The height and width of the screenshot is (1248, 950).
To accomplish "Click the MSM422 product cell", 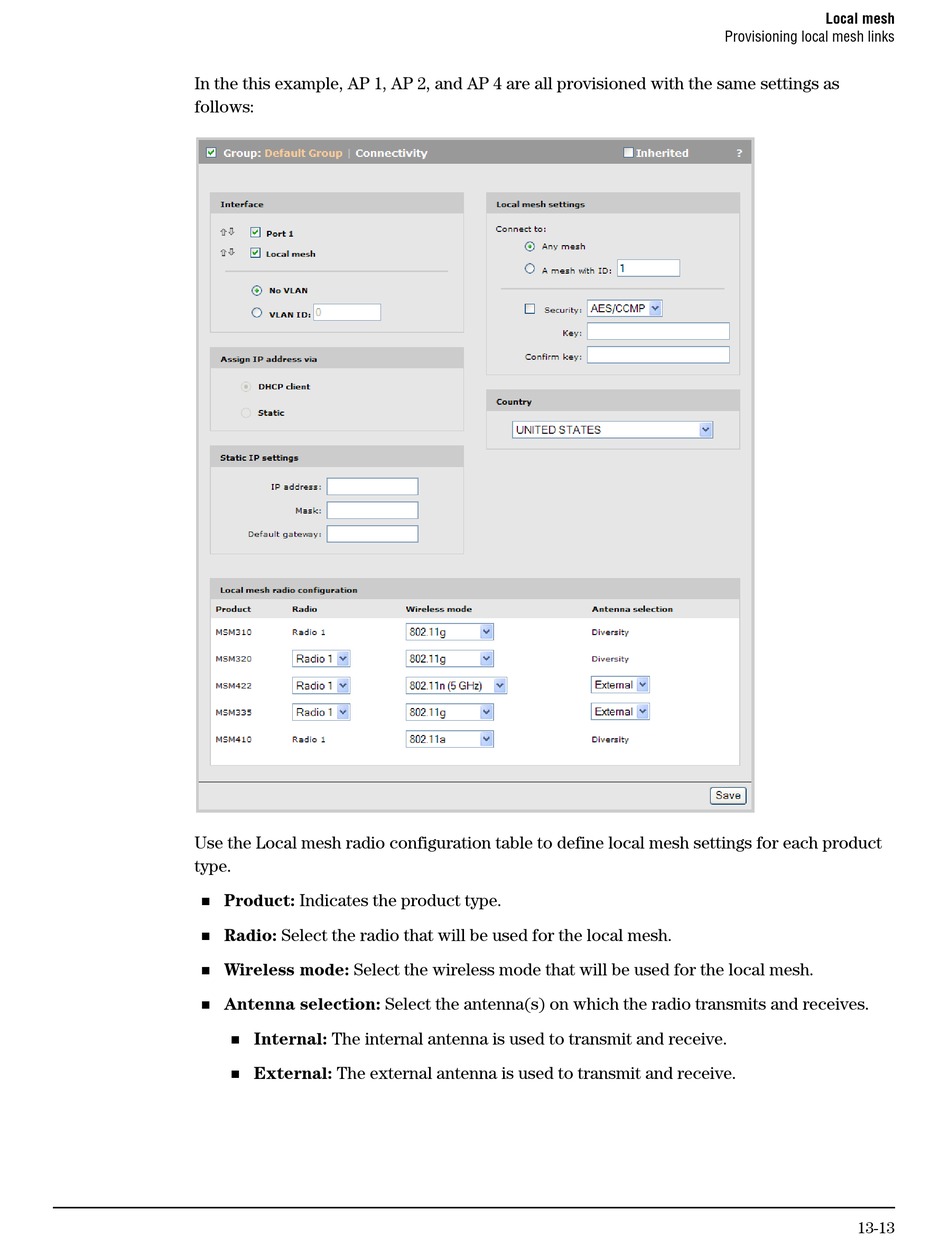I will (234, 686).
